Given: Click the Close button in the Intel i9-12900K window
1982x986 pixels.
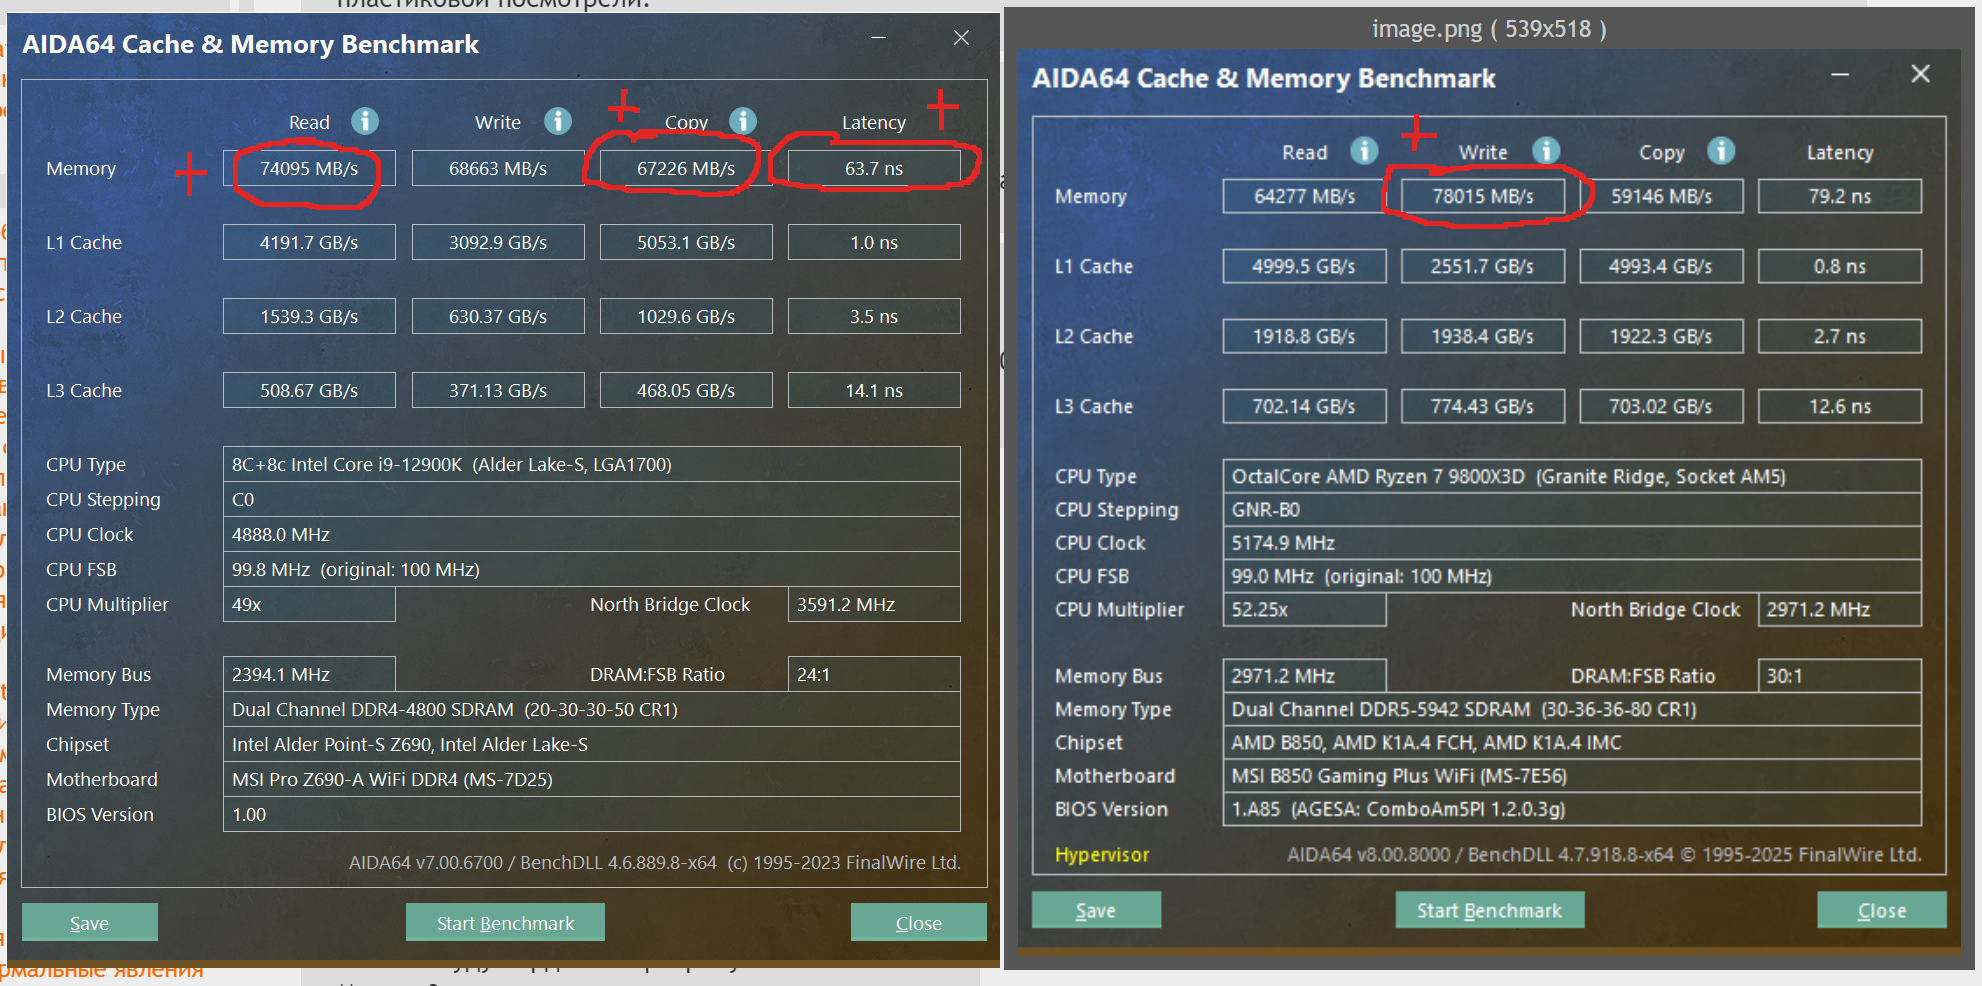Looking at the screenshot, I should coord(919,922).
